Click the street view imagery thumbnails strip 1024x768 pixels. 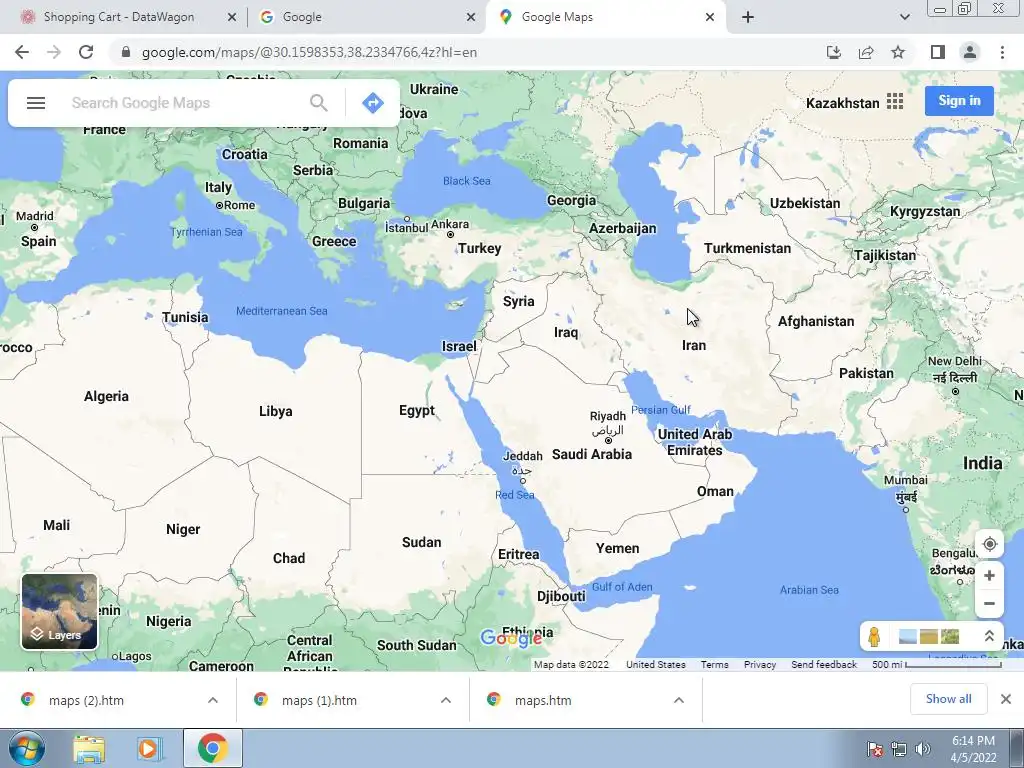click(x=929, y=636)
